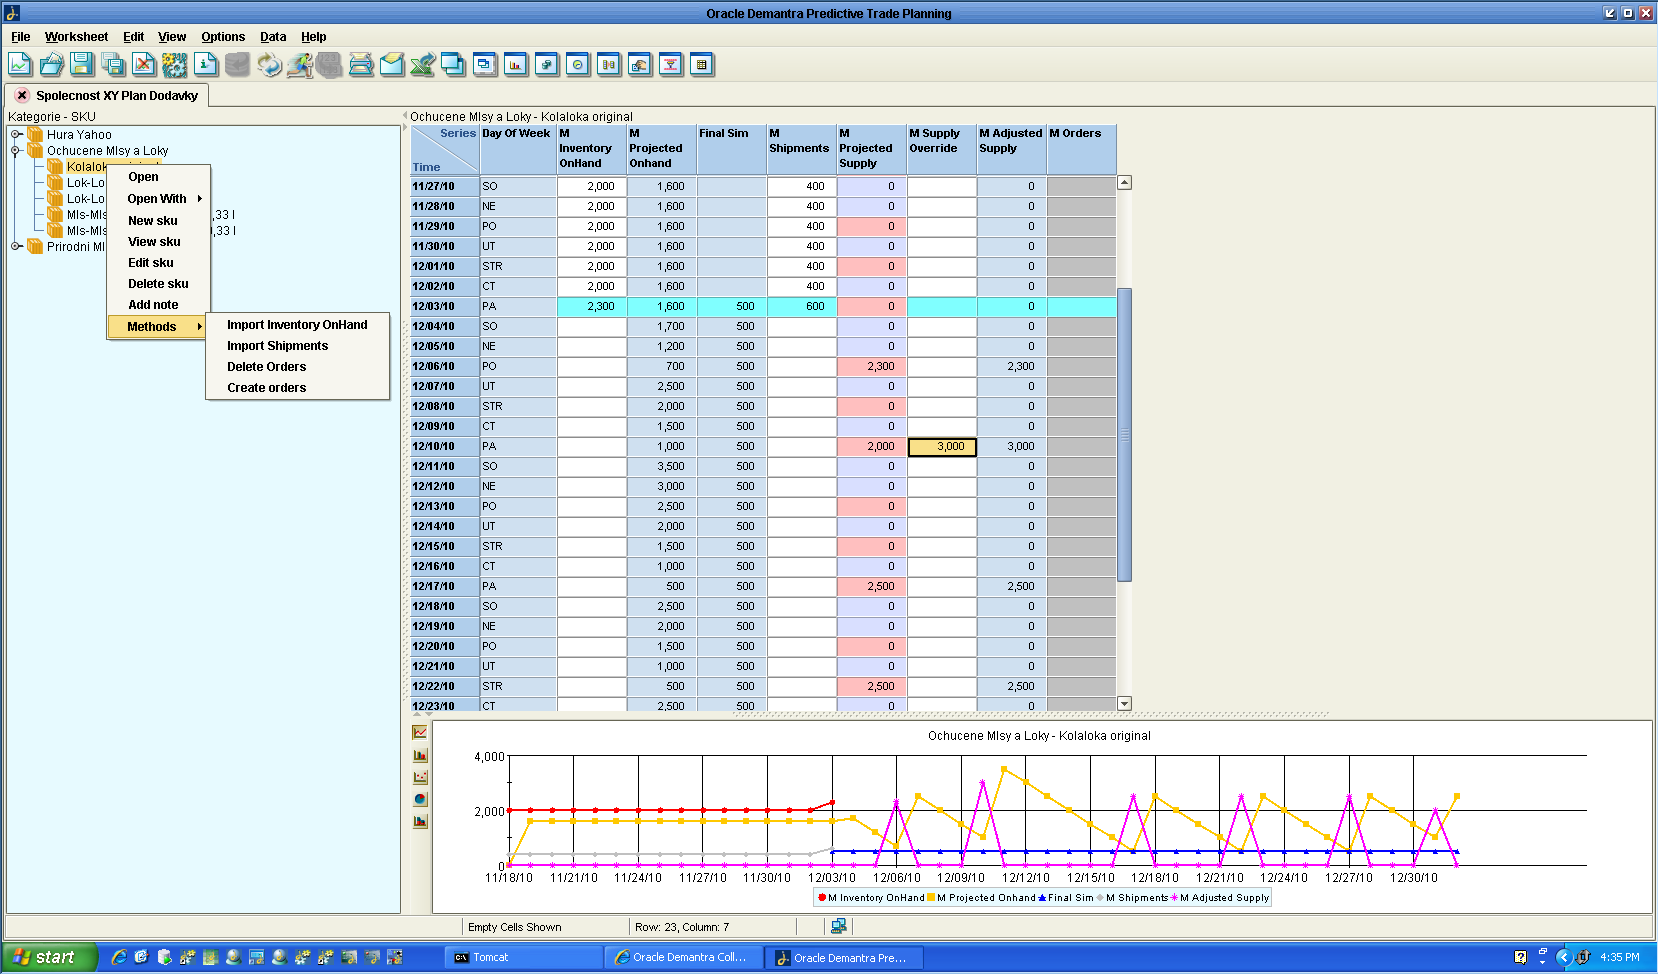Click the Cascade windows toolbar icon
The image size is (1658, 974).
454,65
